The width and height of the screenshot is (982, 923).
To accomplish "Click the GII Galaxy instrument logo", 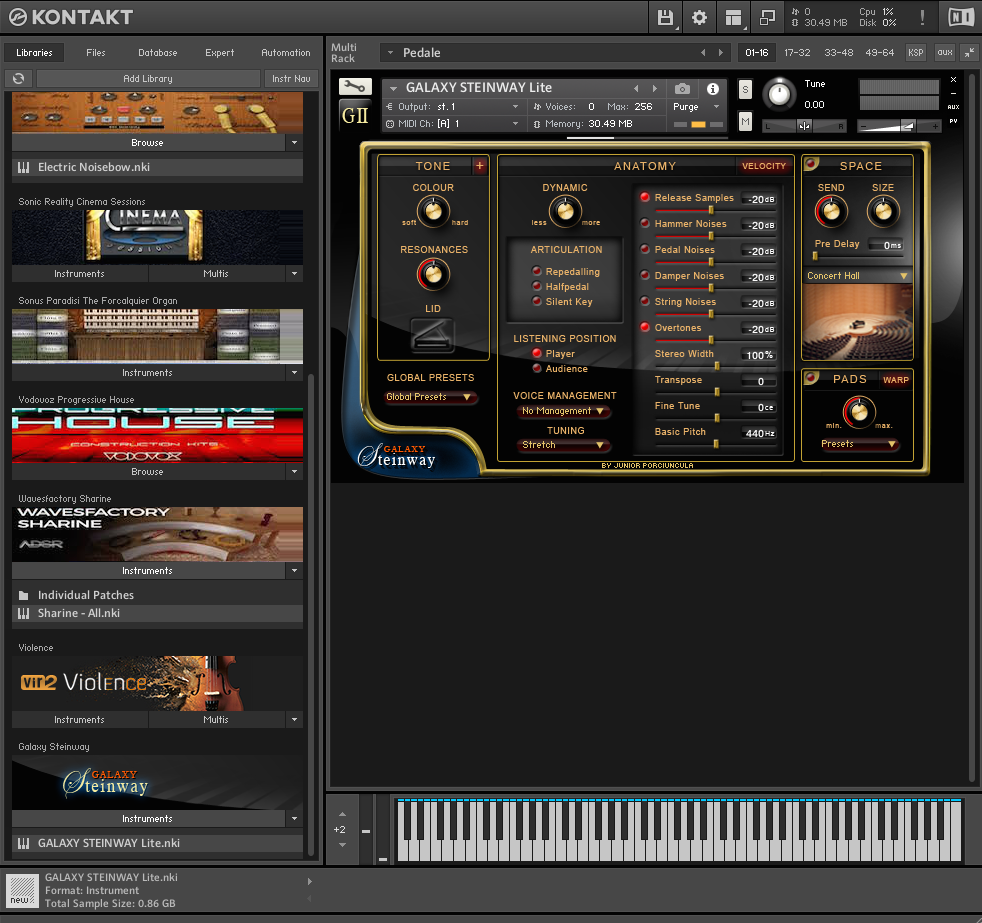I will (x=355, y=116).
